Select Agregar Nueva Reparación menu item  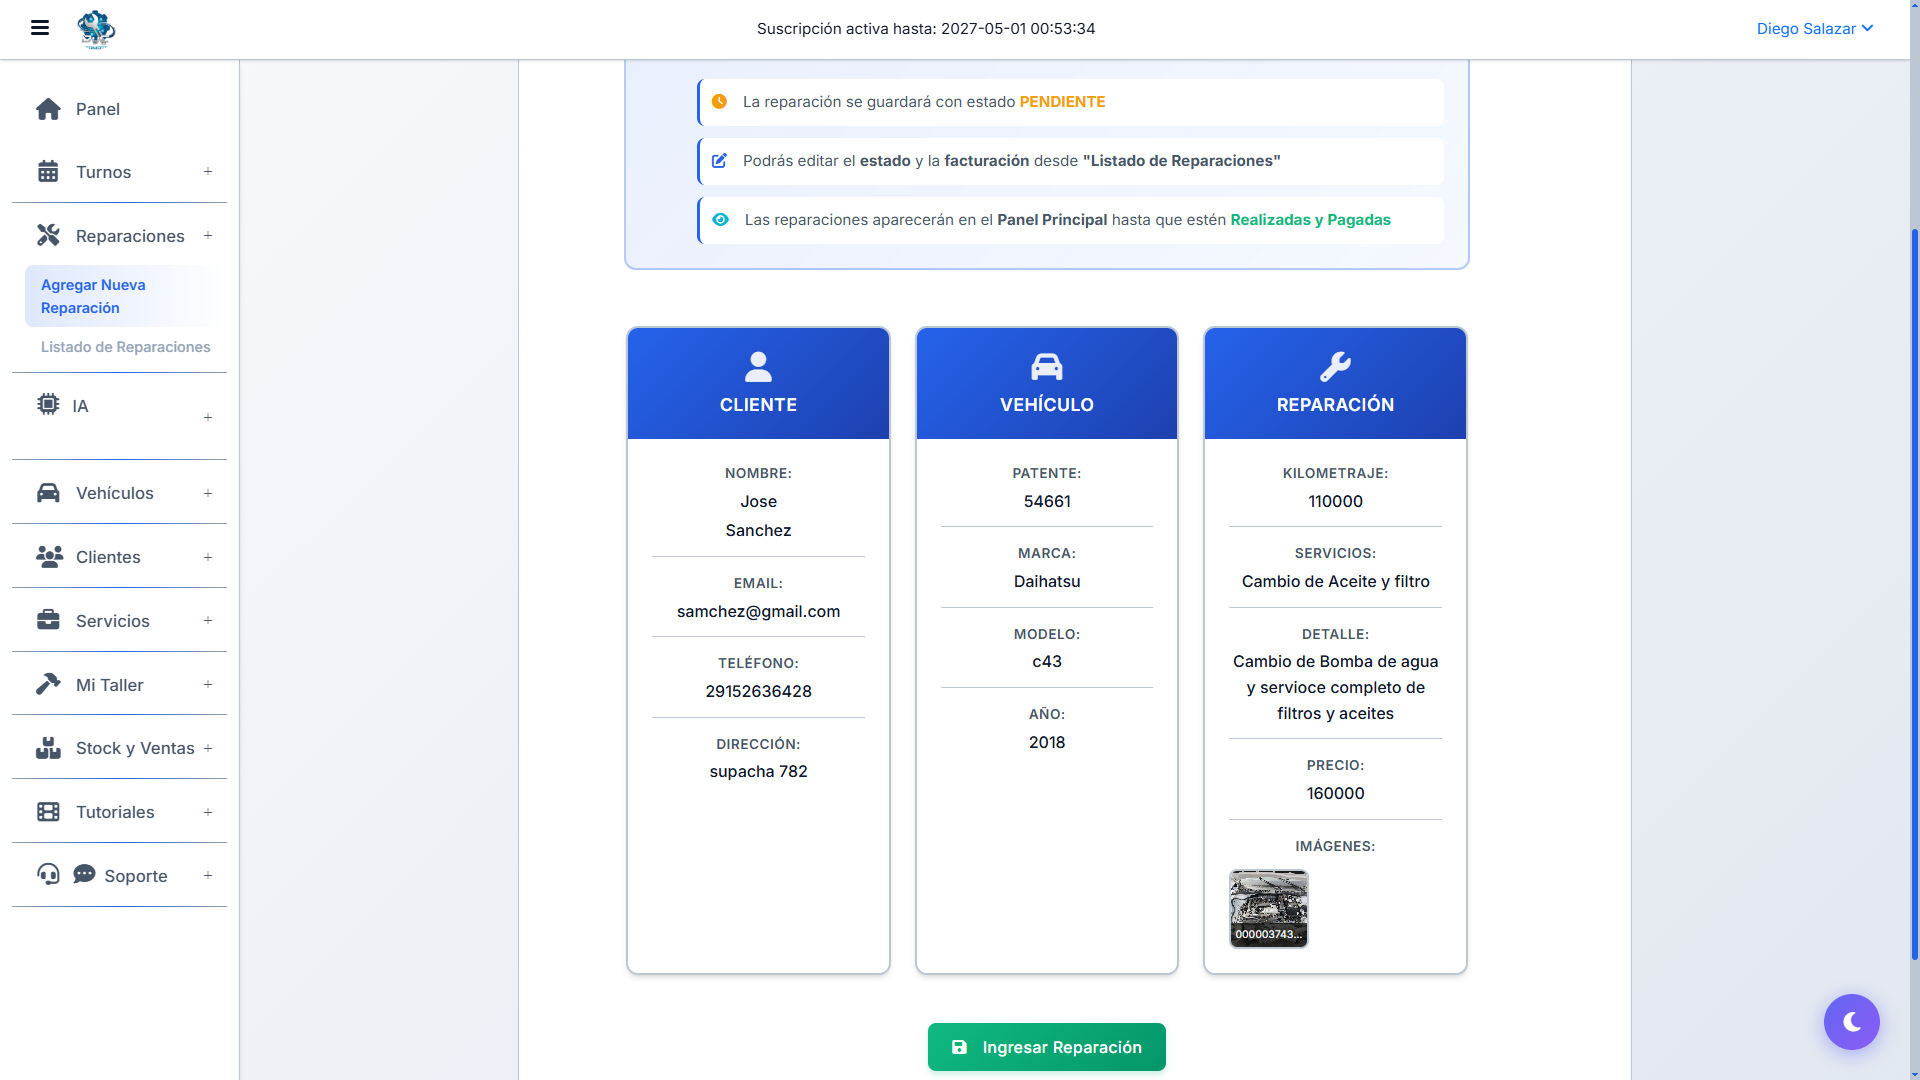coord(93,296)
